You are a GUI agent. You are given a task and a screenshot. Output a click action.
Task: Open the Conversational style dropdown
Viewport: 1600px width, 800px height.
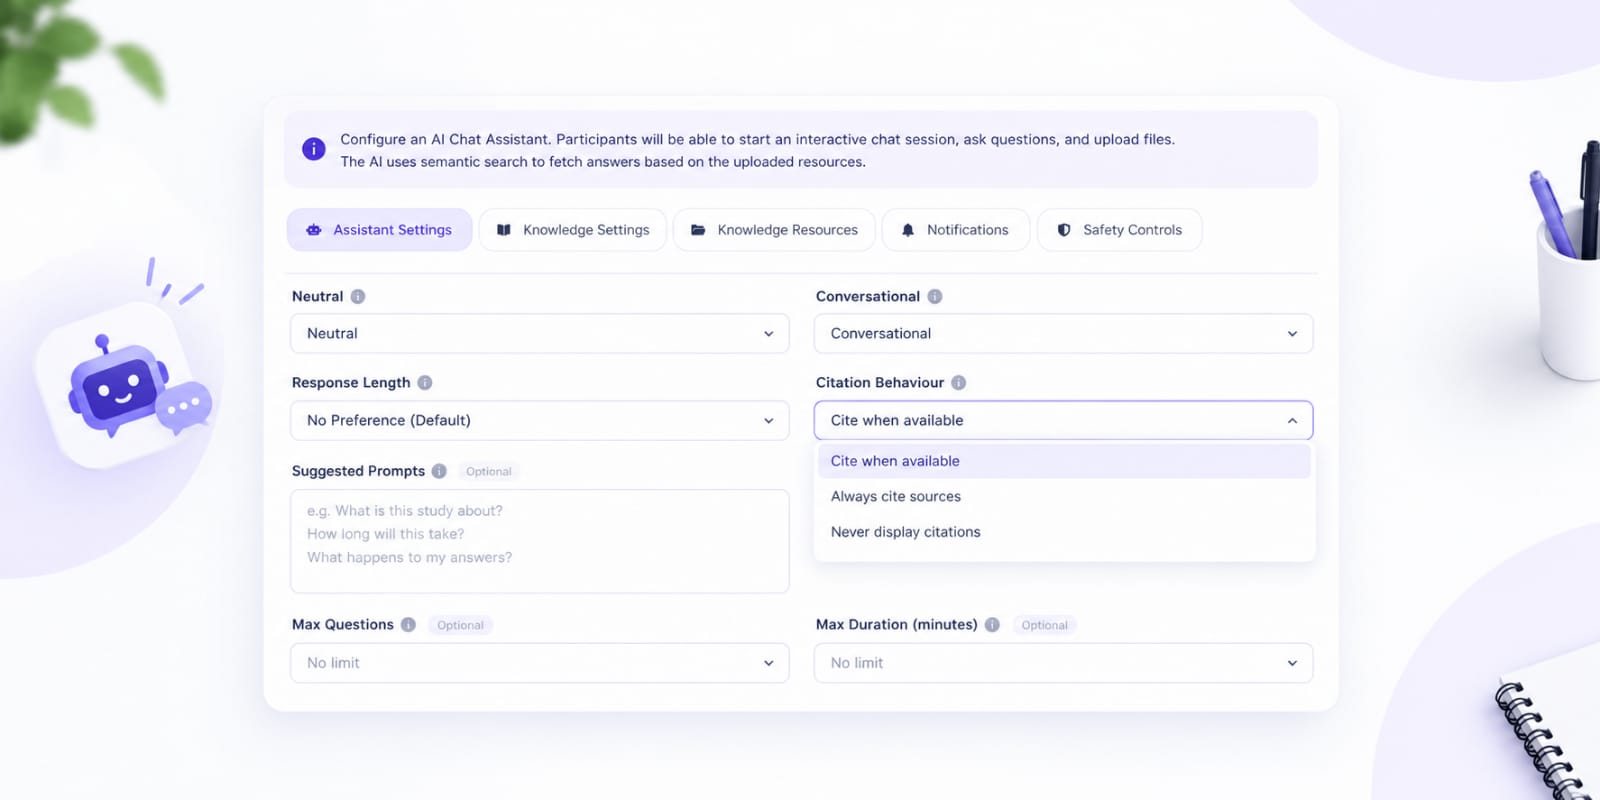1063,334
